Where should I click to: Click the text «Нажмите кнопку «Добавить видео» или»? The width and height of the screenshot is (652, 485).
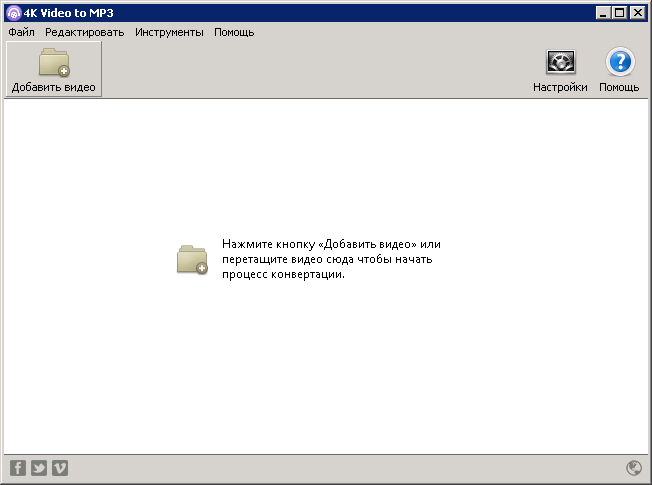click(331, 244)
